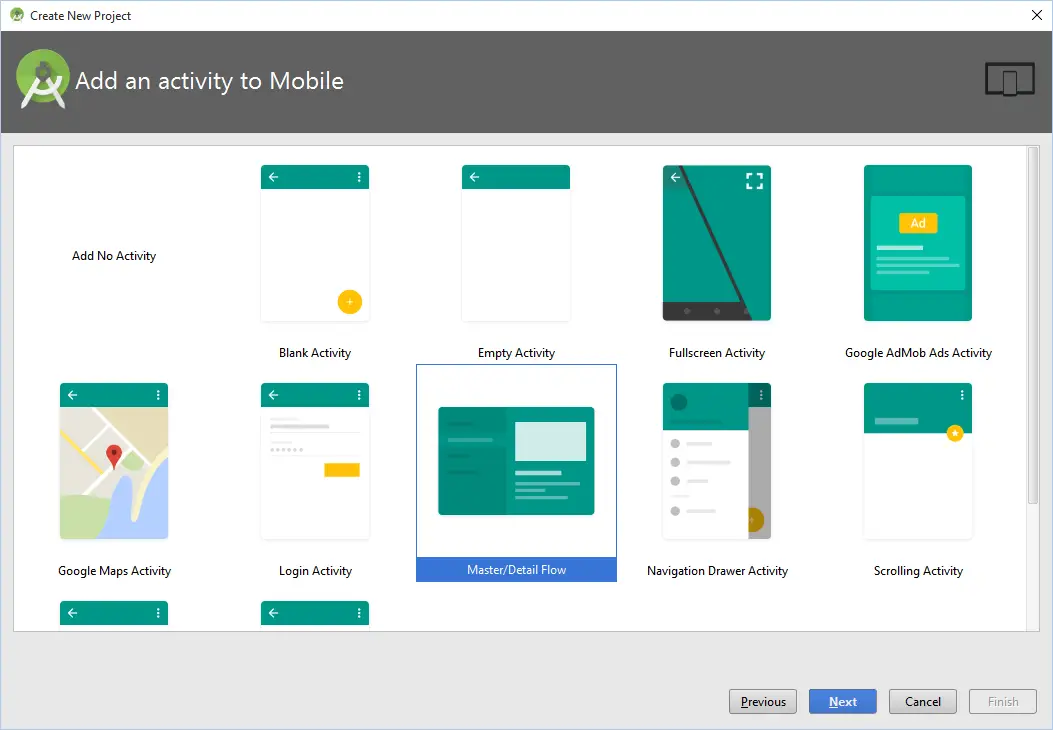The image size is (1053, 730).
Task: Cancel the new project wizard
Action: (923, 702)
